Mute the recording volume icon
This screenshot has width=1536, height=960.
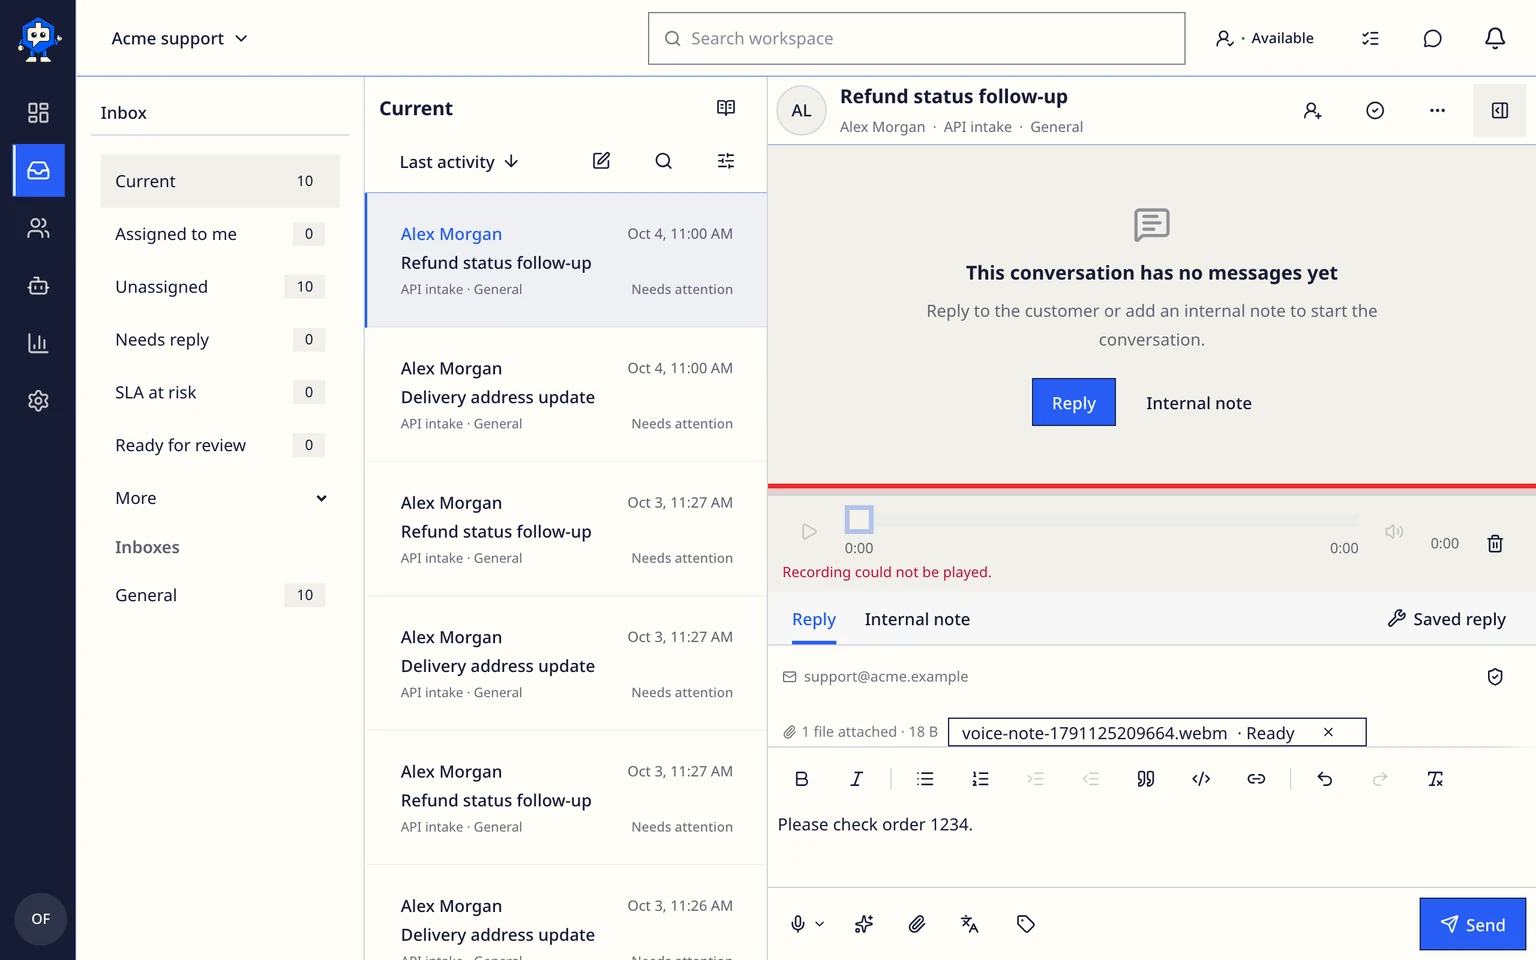point(1394,532)
